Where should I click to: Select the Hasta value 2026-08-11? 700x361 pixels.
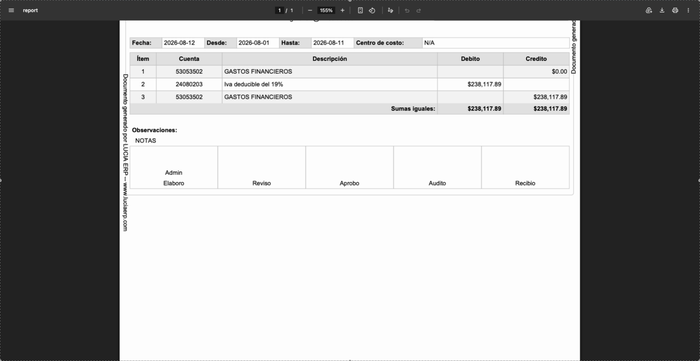pyautogui.click(x=329, y=43)
